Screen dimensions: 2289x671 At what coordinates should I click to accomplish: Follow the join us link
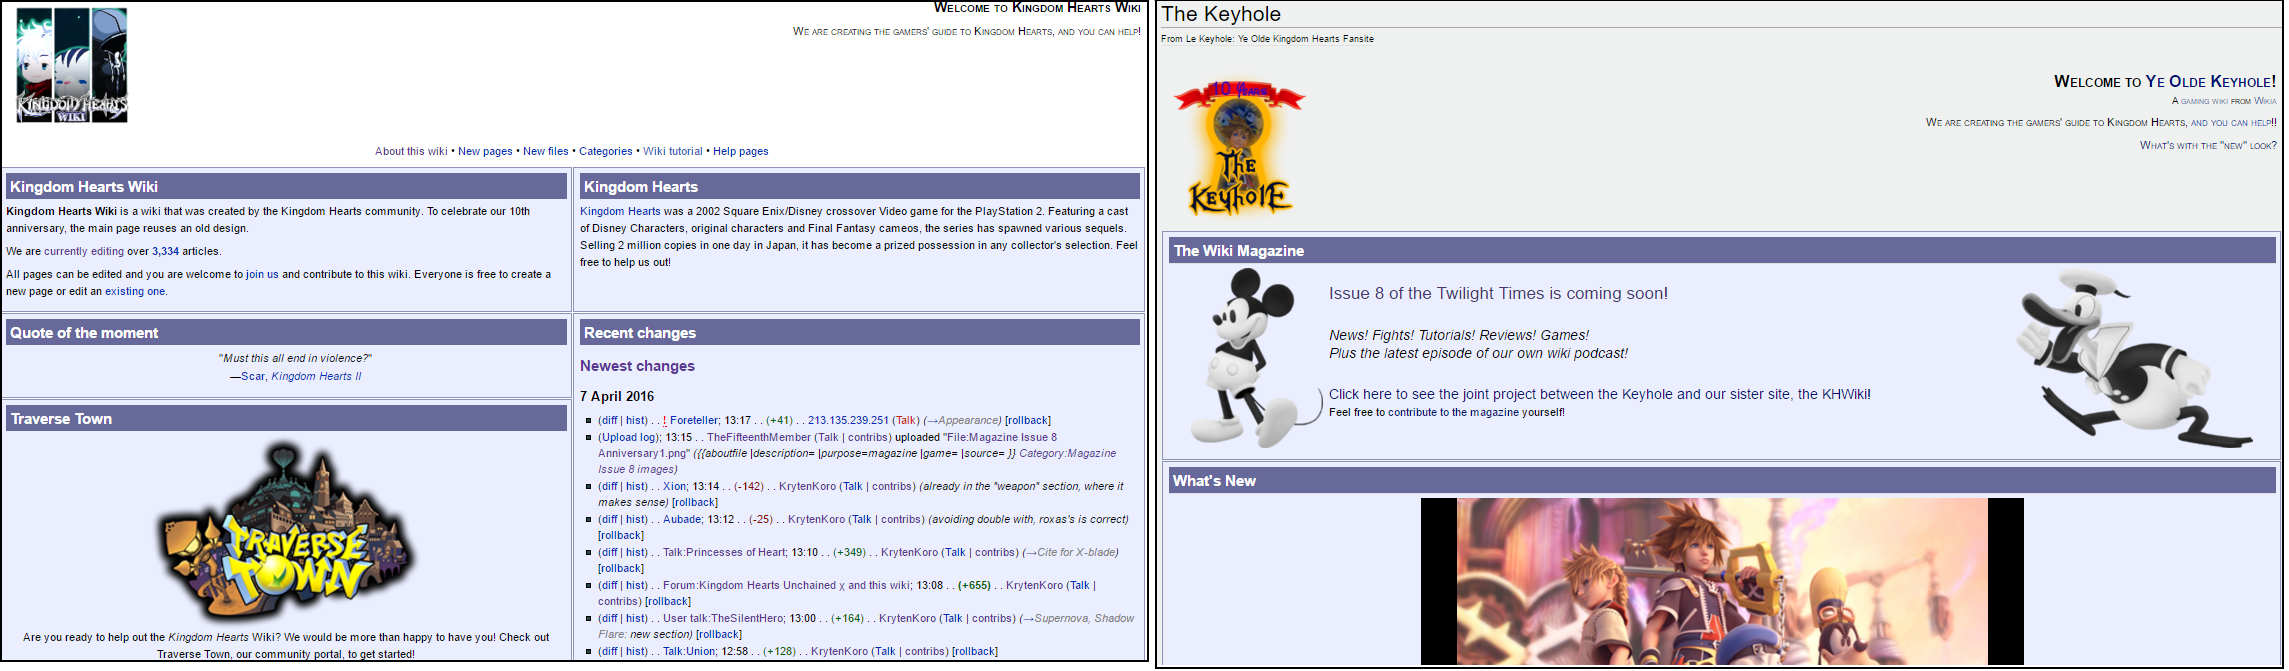(x=262, y=275)
